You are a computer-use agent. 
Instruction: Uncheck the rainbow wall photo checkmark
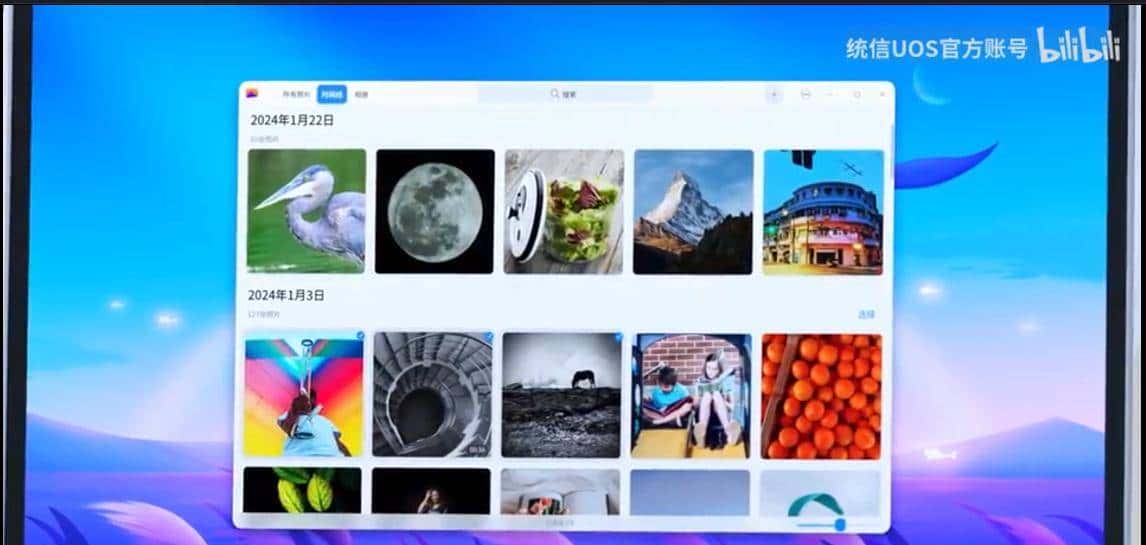360,335
